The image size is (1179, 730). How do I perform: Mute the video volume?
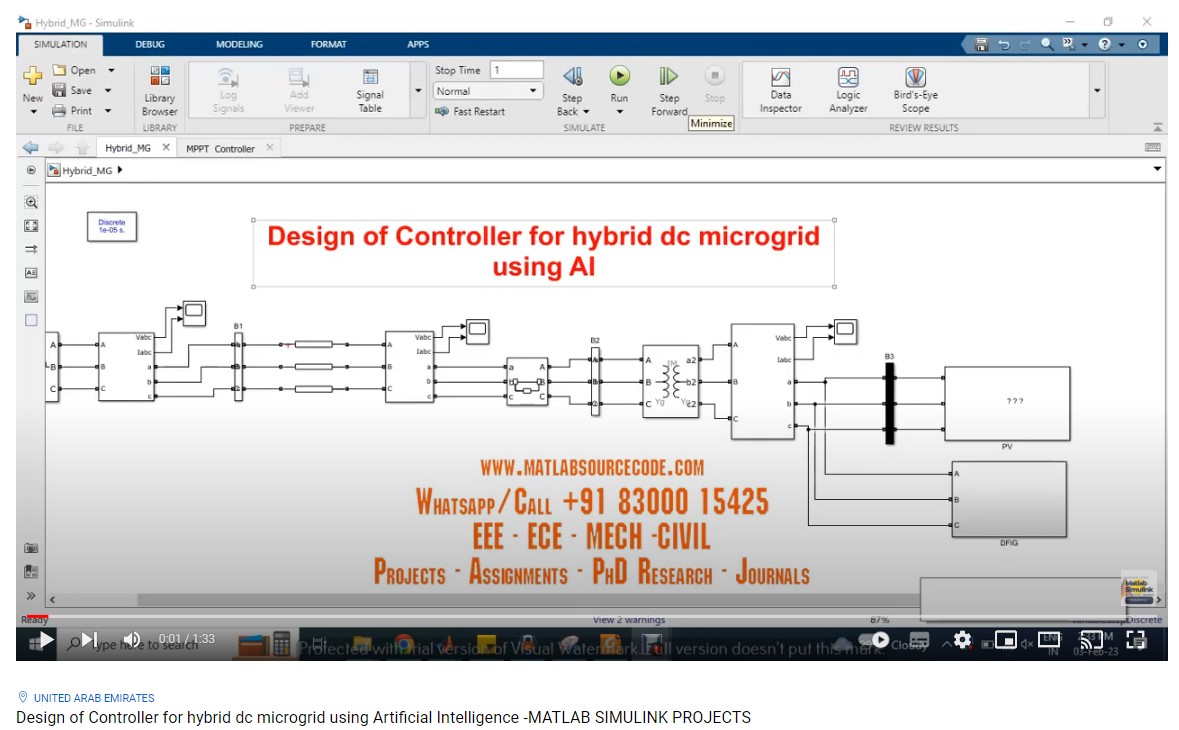132,640
